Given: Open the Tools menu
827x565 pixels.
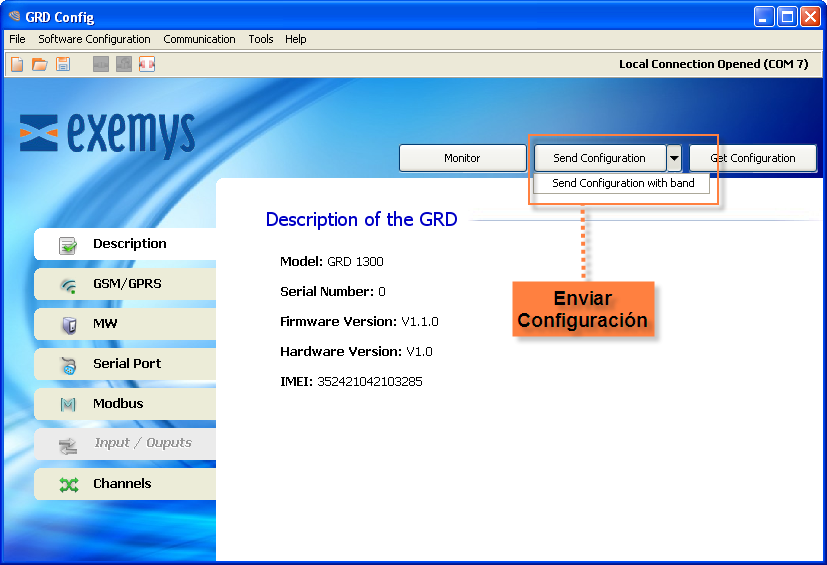Looking at the screenshot, I should 260,39.
